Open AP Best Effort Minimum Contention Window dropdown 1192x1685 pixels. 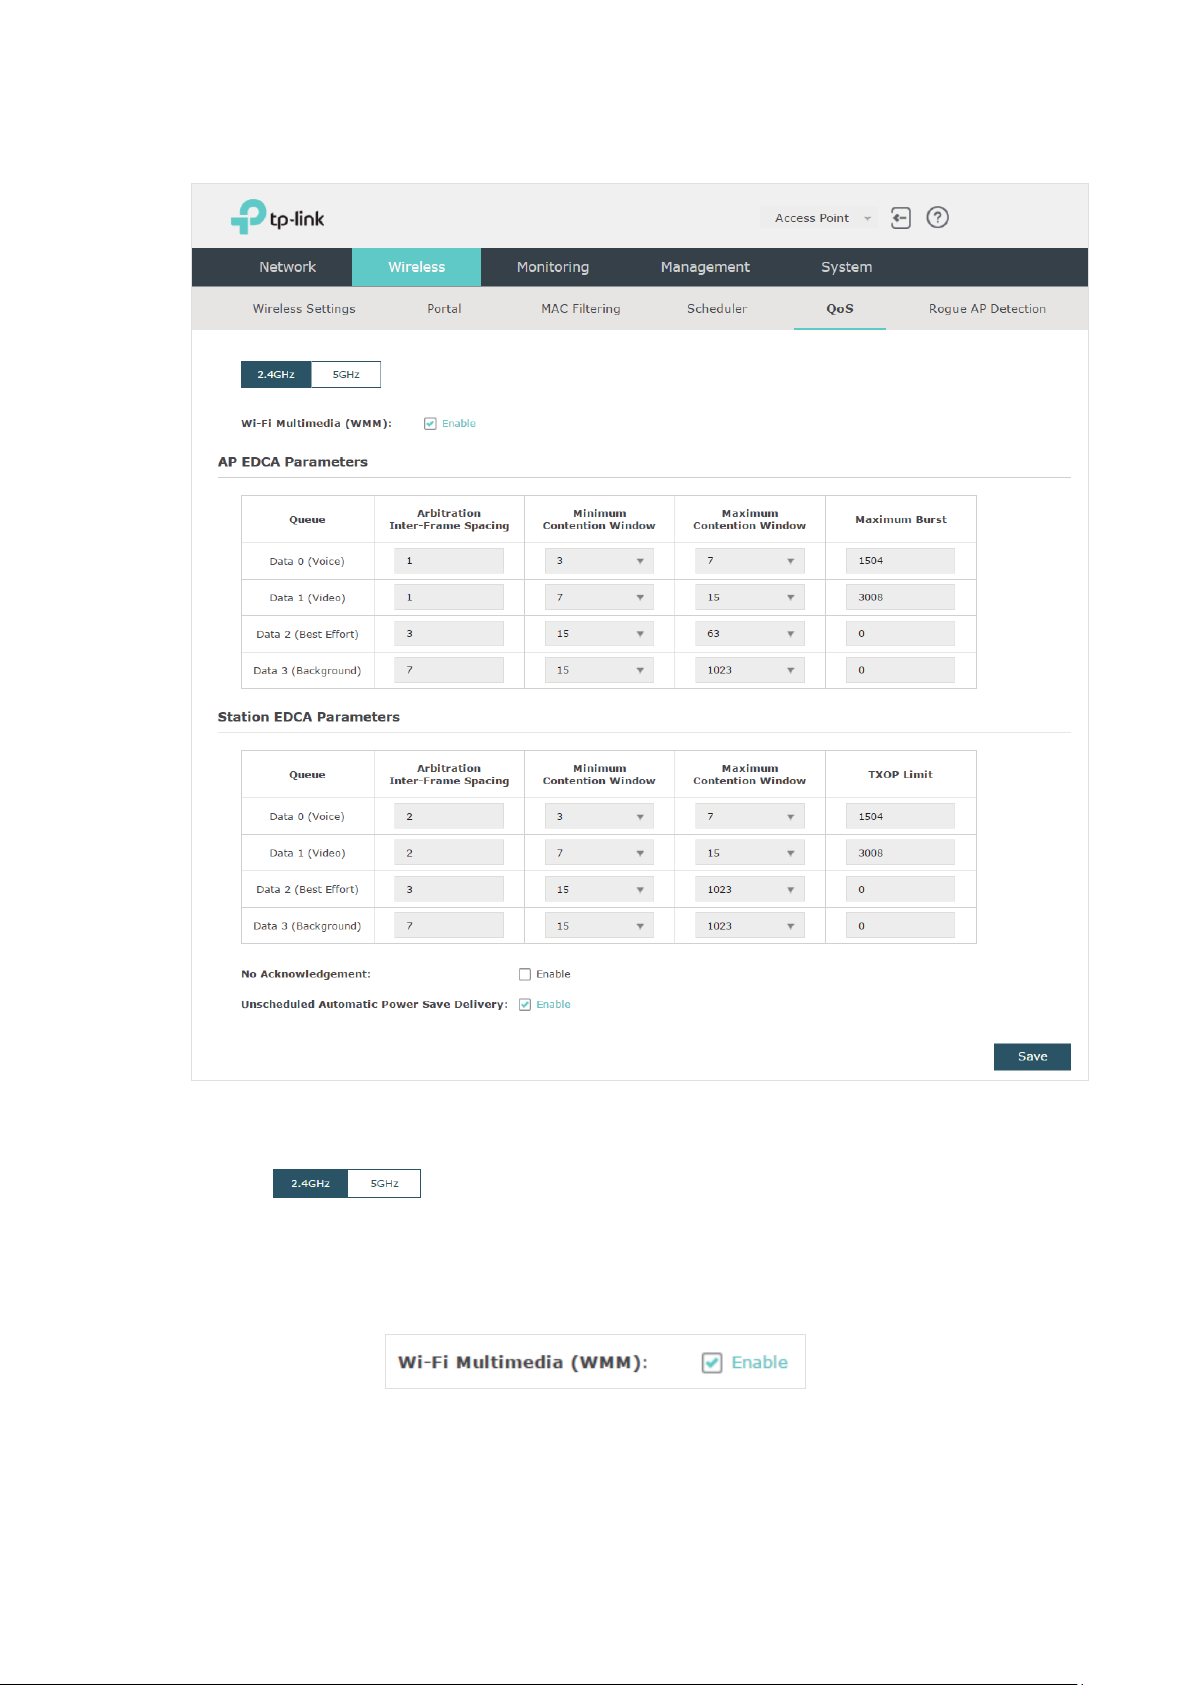599,634
